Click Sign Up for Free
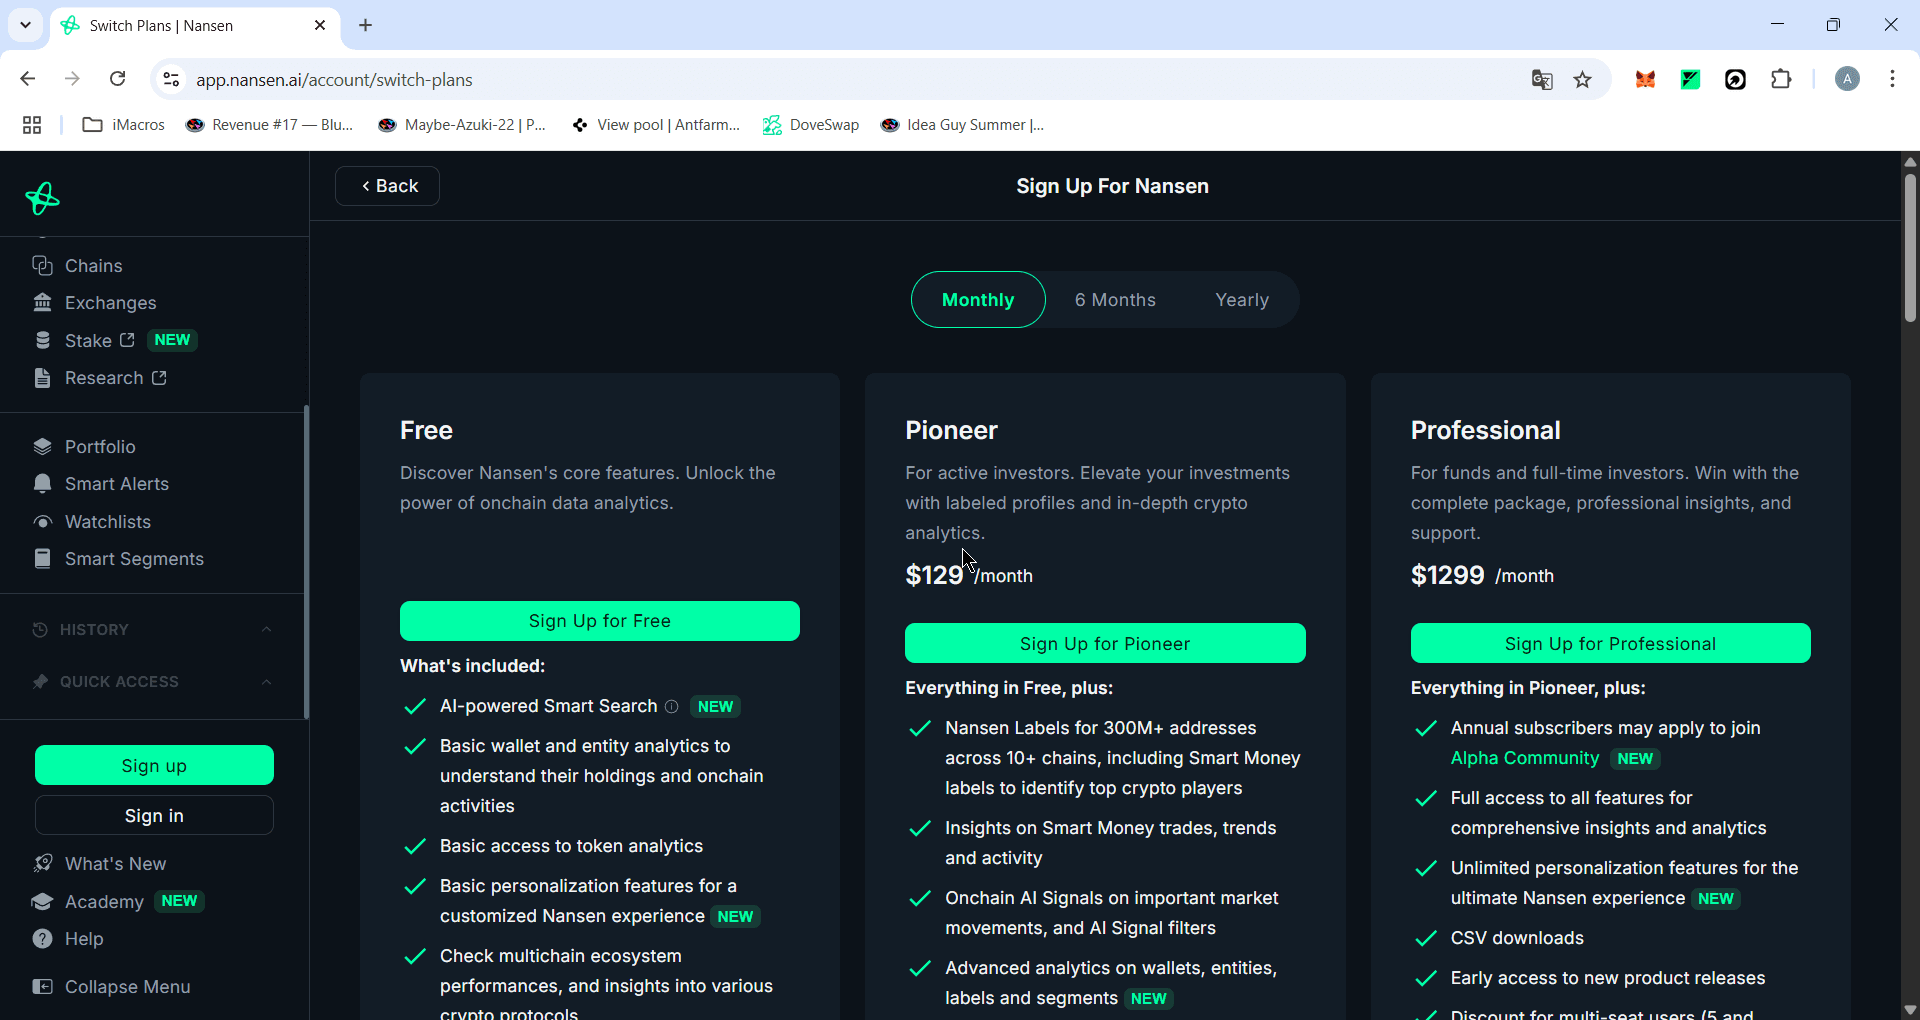This screenshot has width=1920, height=1020. (600, 621)
